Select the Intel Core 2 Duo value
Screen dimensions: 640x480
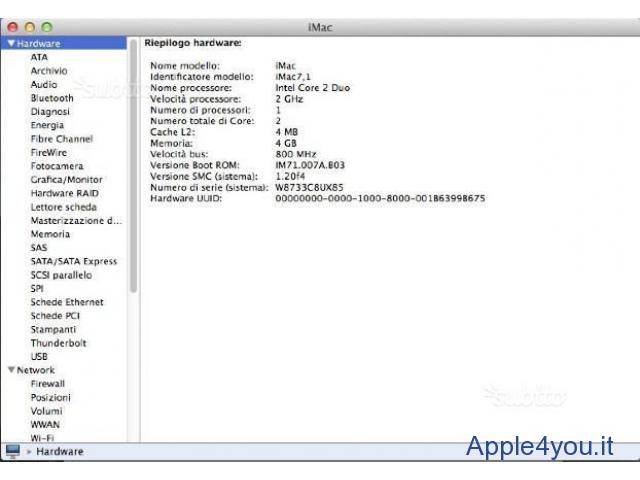[x=313, y=88]
